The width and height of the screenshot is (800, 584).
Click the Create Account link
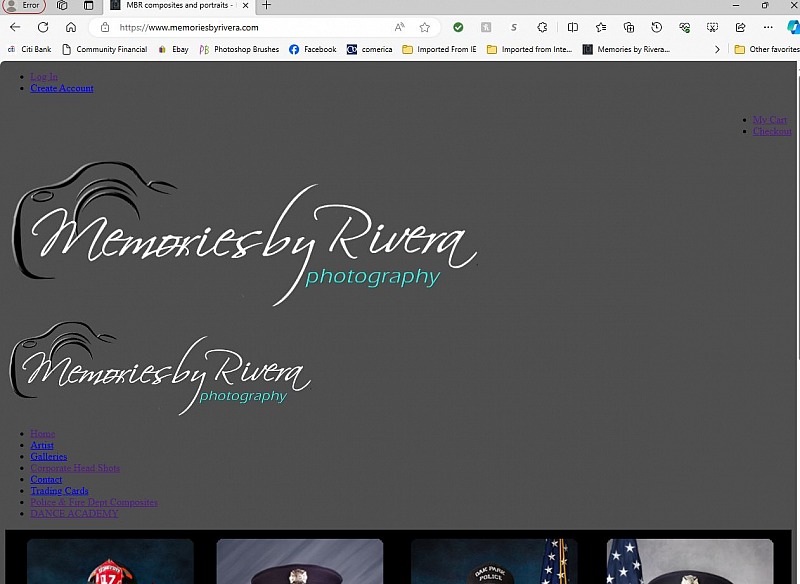(x=62, y=88)
